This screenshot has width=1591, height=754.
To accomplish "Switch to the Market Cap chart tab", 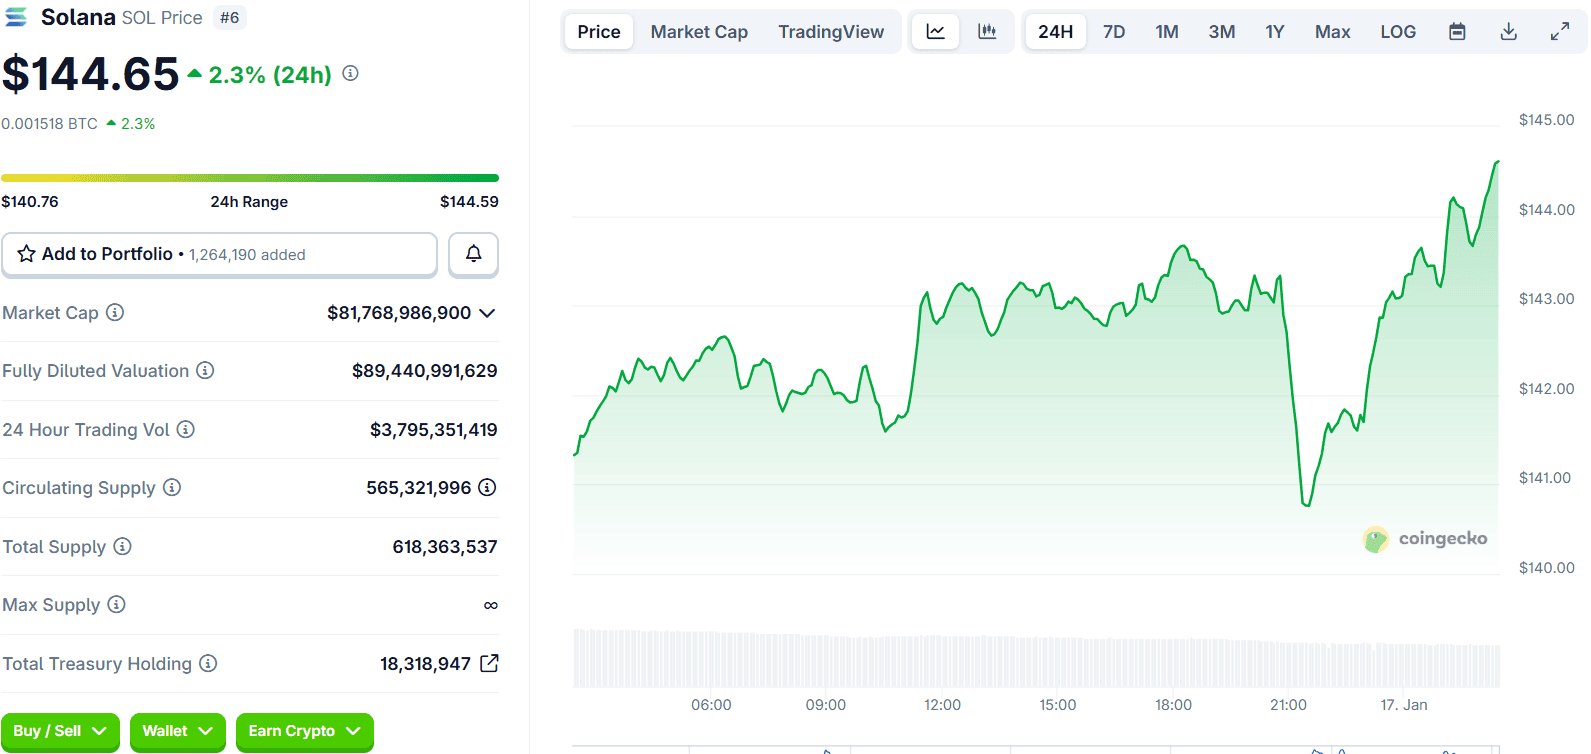I will (699, 32).
